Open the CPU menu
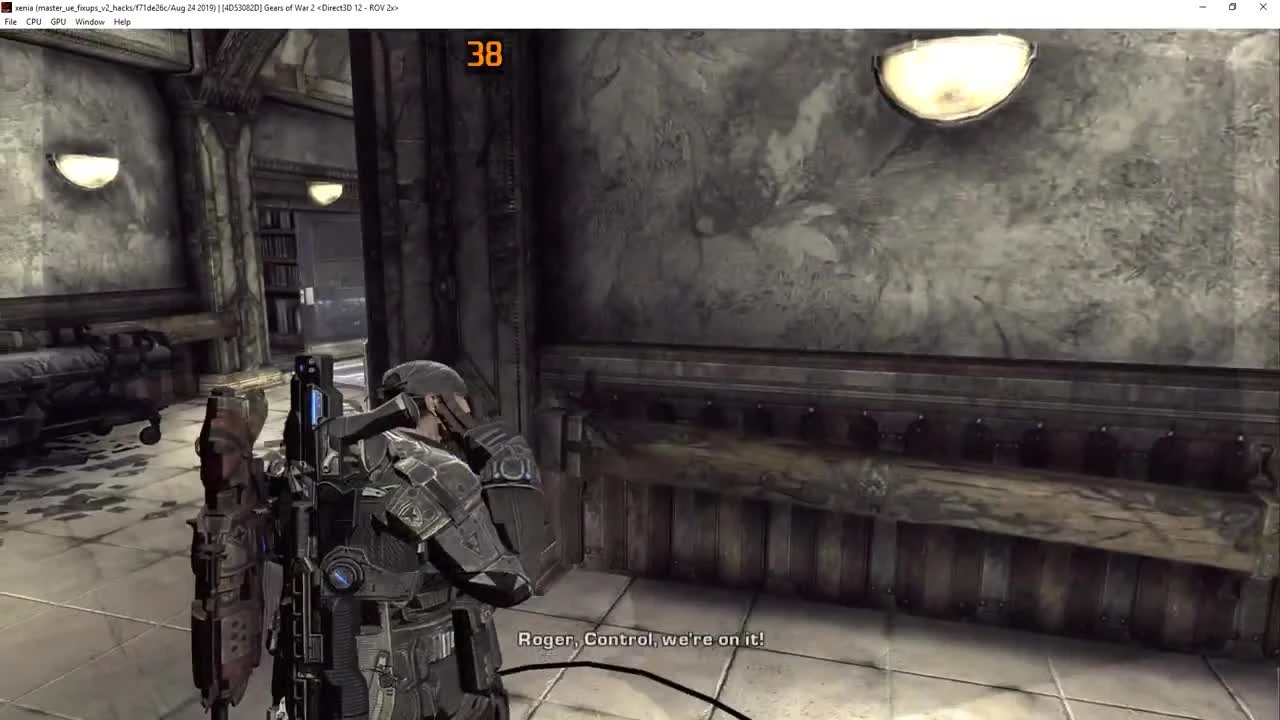 pos(34,22)
